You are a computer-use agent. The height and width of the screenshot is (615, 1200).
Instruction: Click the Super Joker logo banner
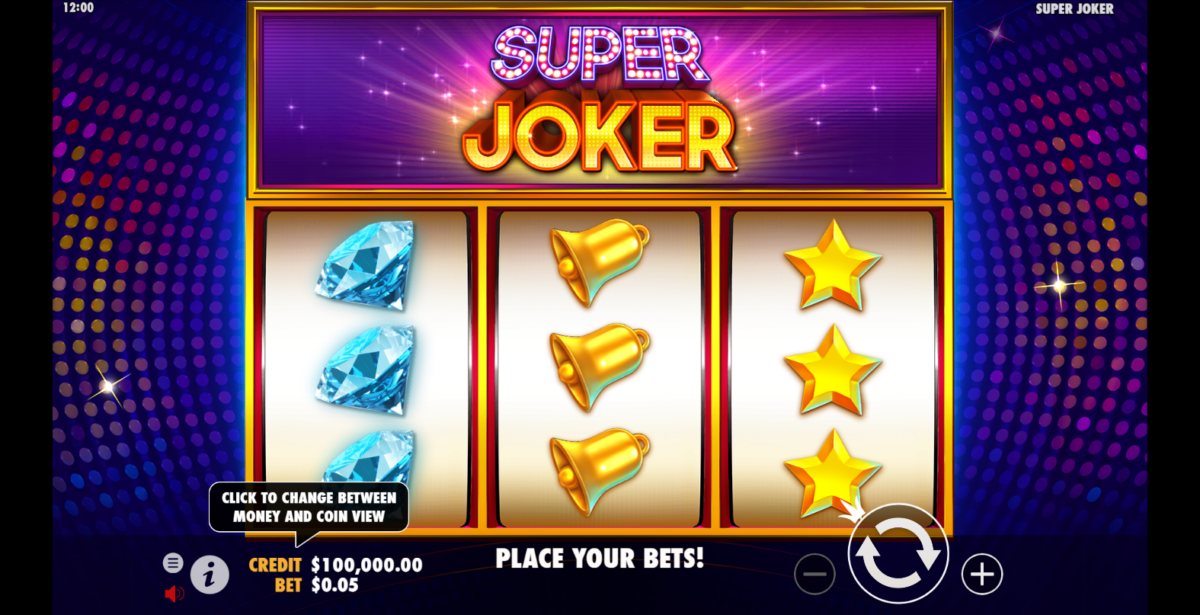coord(599,99)
